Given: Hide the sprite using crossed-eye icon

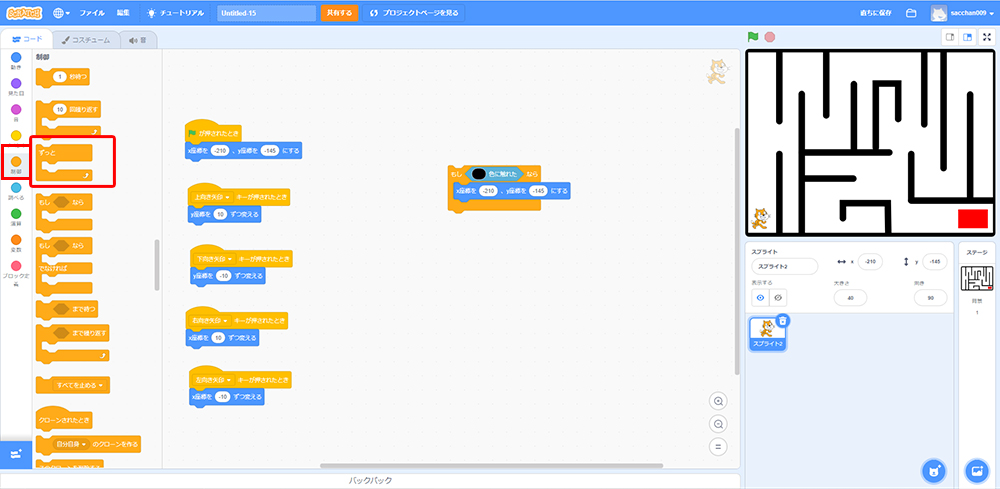Looking at the screenshot, I should 778,297.
